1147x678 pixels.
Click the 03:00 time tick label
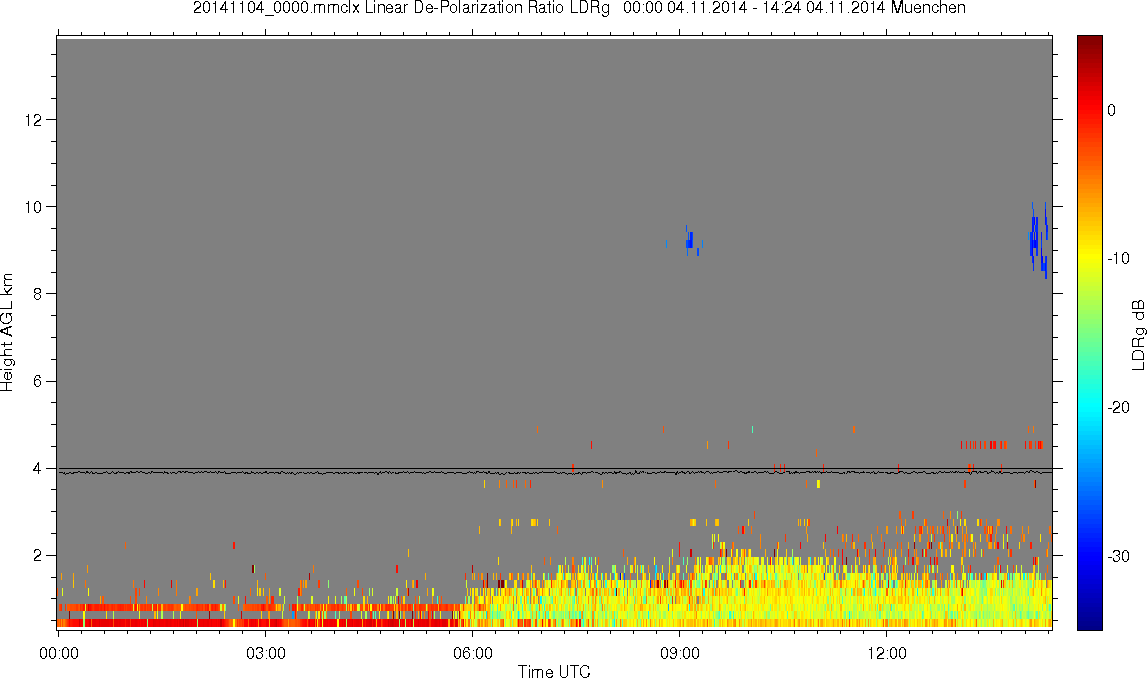266,653
